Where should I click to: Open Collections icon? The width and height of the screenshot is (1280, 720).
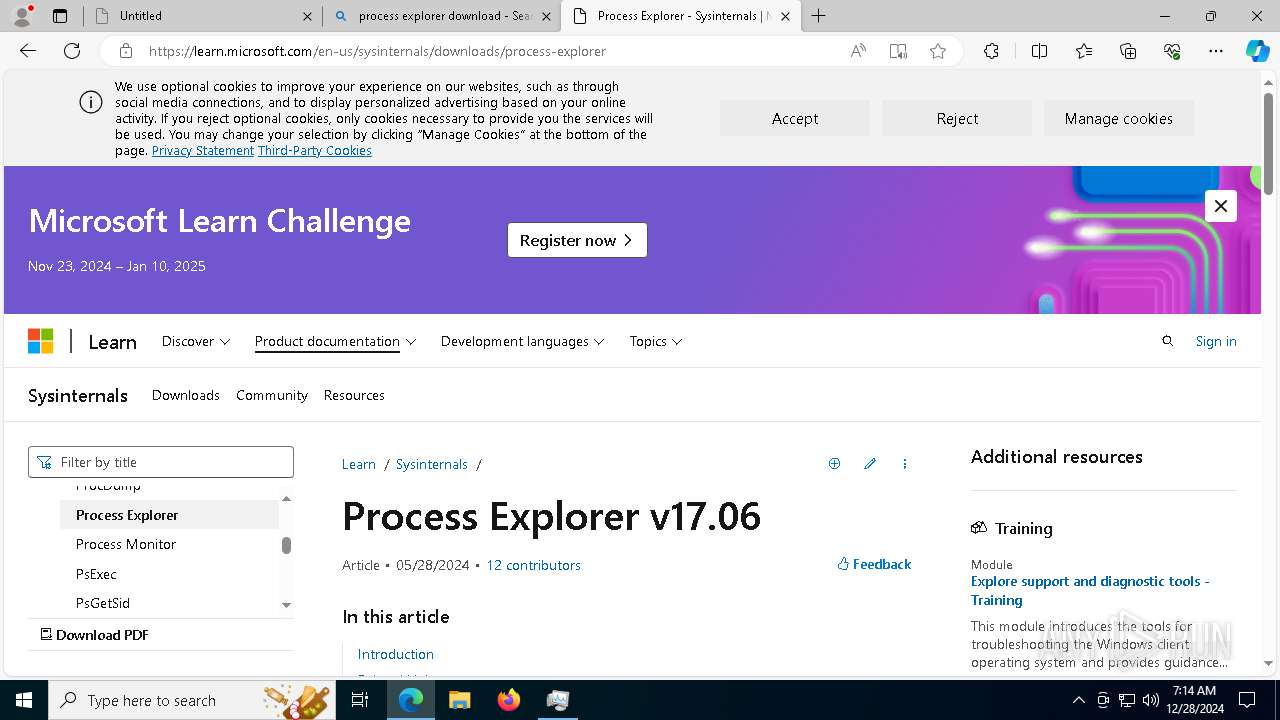point(1128,51)
